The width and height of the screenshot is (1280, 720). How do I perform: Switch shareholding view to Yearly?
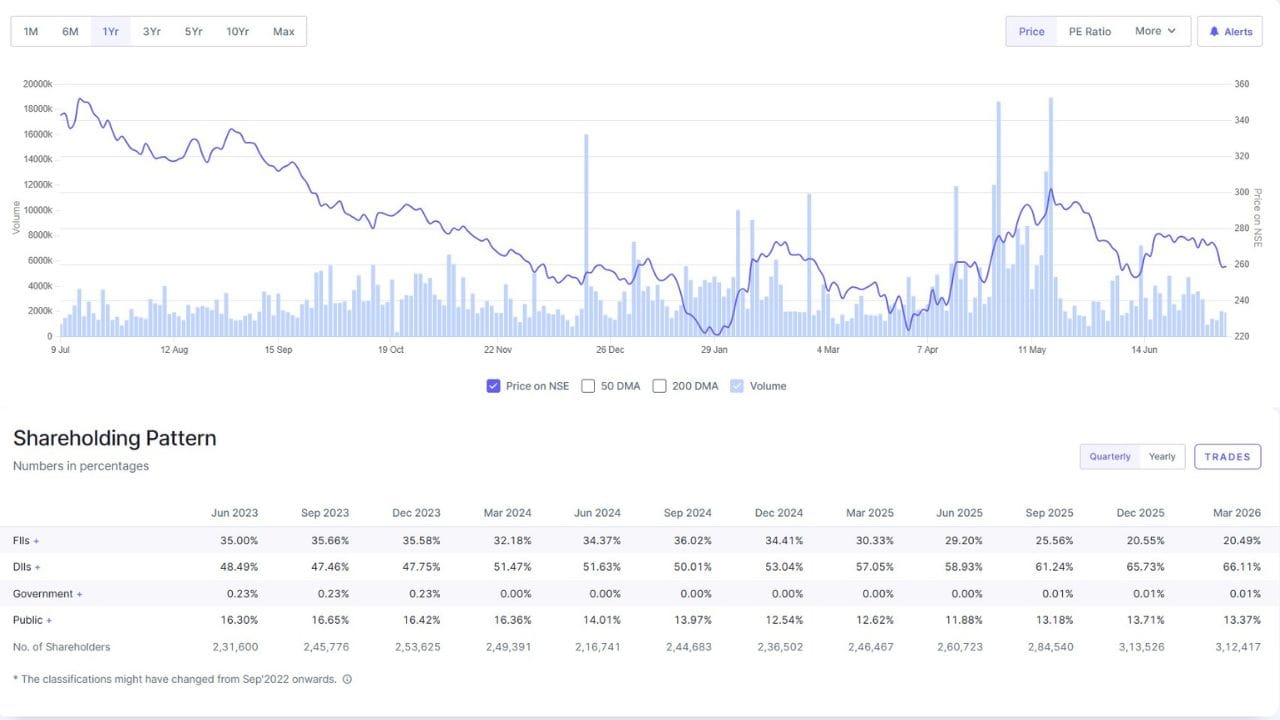(1162, 457)
